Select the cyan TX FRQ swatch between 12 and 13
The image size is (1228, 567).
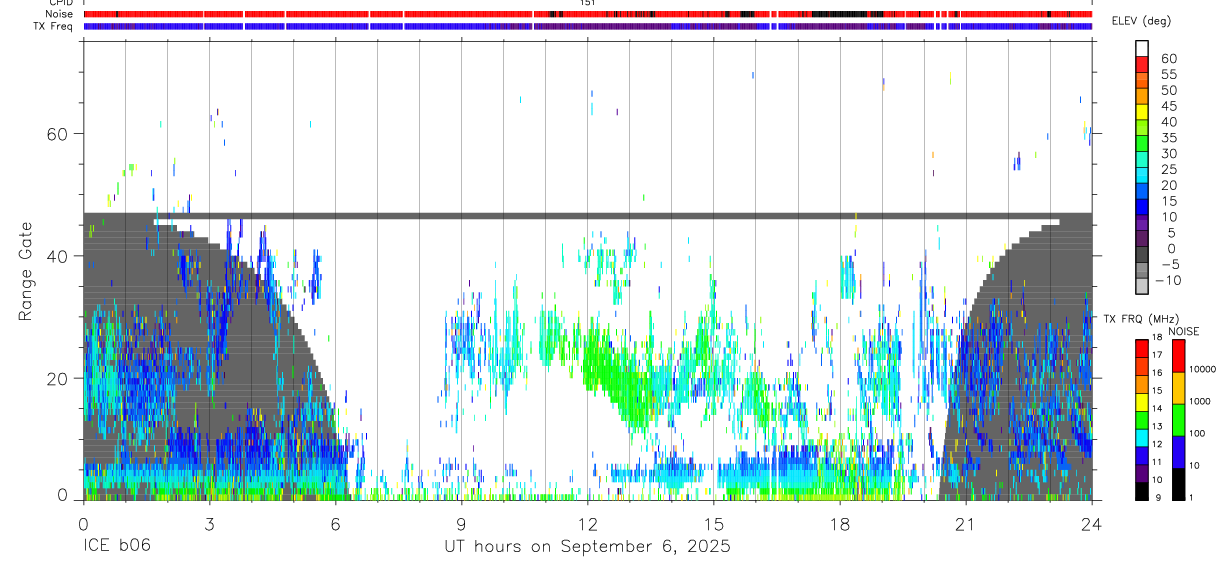pyautogui.click(x=1142, y=437)
